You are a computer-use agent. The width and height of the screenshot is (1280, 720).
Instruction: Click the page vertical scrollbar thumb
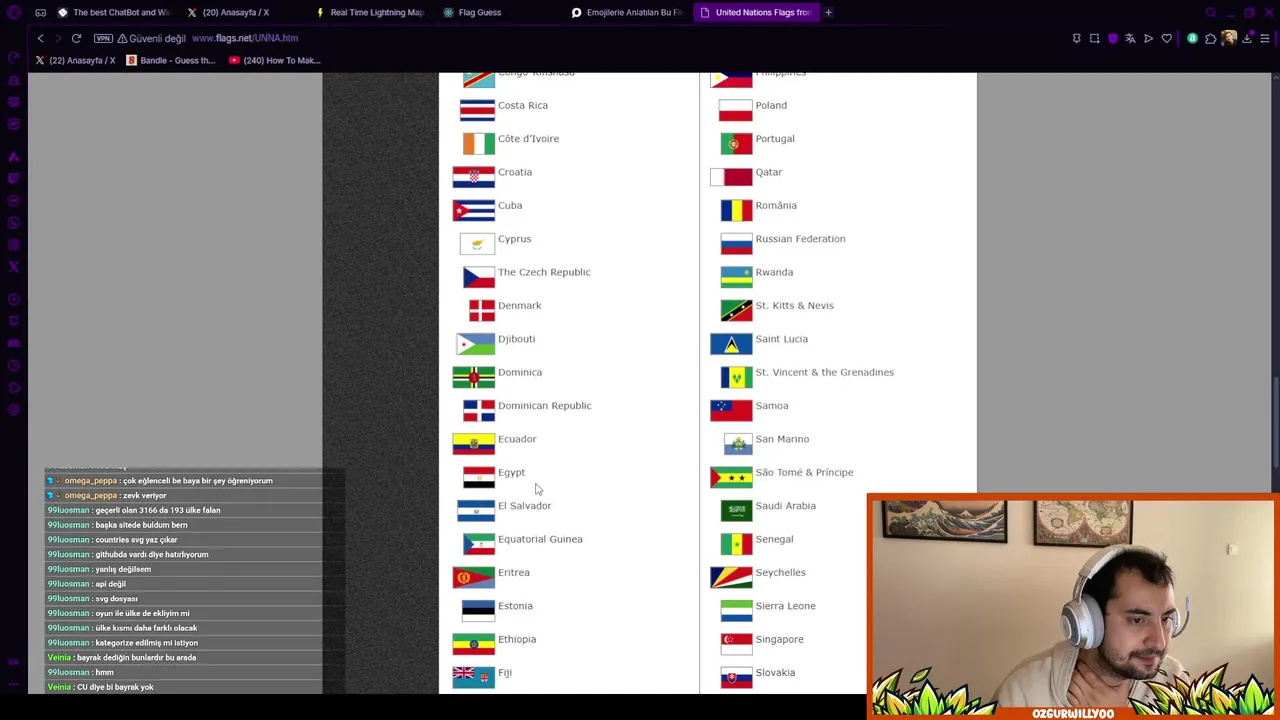click(x=1275, y=422)
